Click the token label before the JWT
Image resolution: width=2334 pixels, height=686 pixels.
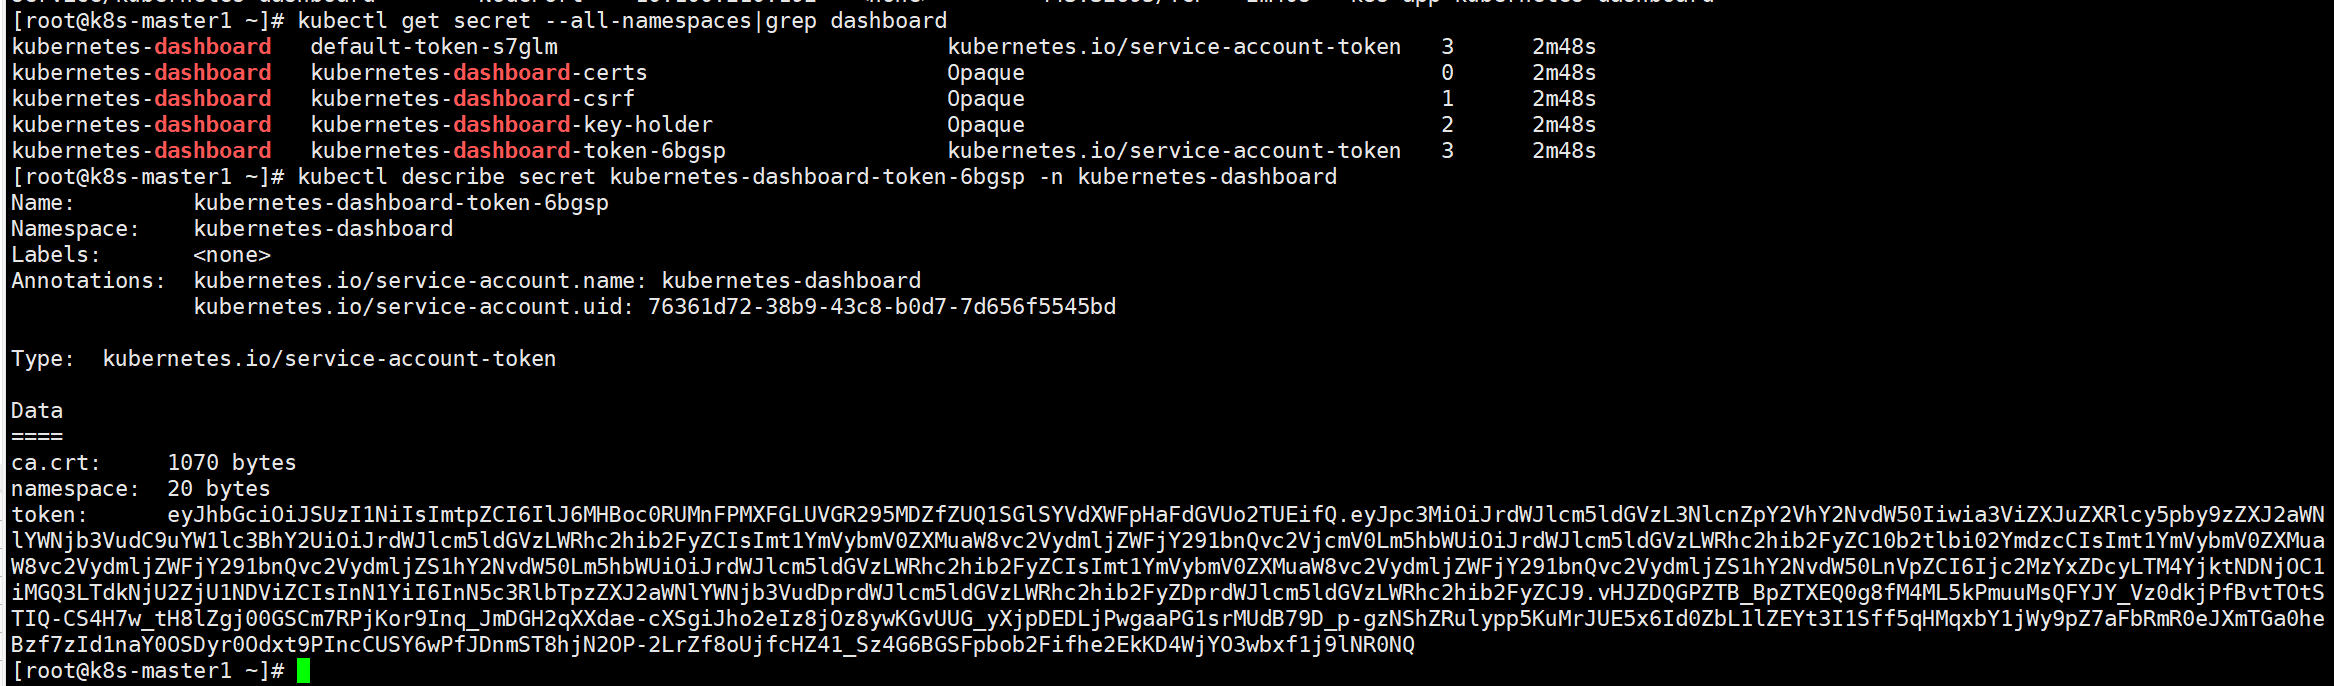(x=49, y=515)
